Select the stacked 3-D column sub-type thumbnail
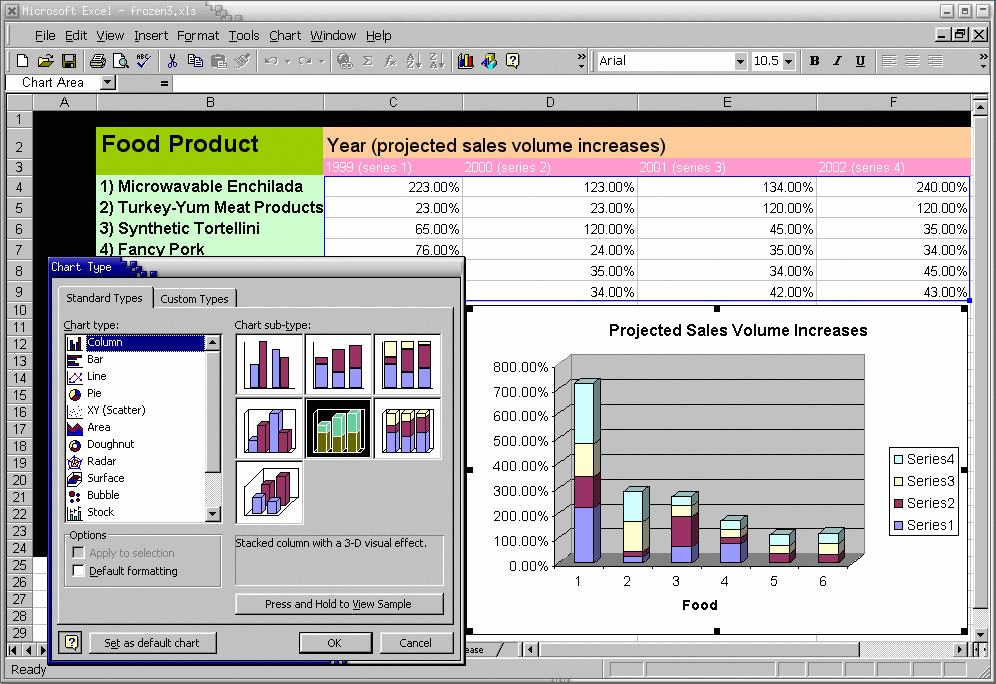 tap(338, 428)
